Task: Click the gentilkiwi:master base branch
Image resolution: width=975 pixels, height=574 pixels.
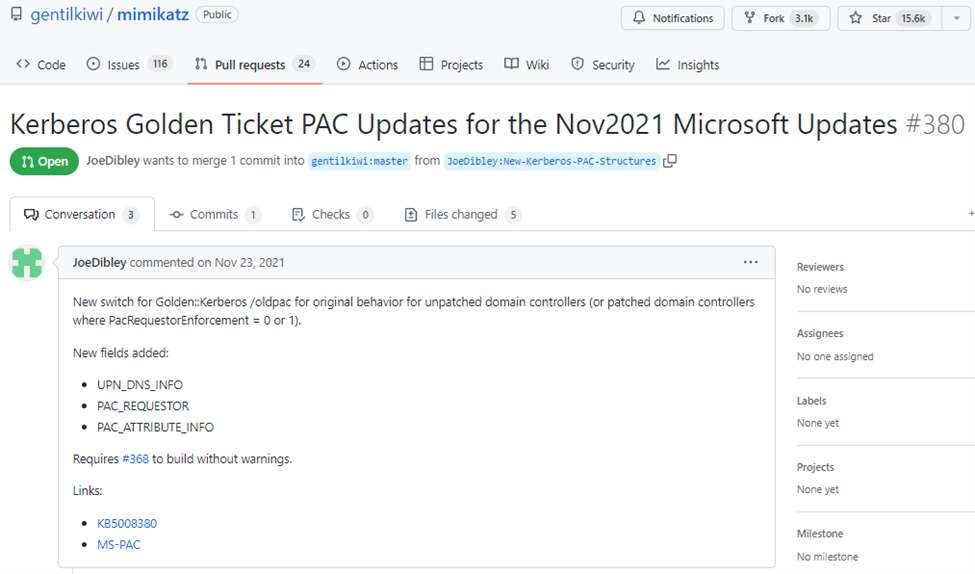Action: tap(359, 161)
